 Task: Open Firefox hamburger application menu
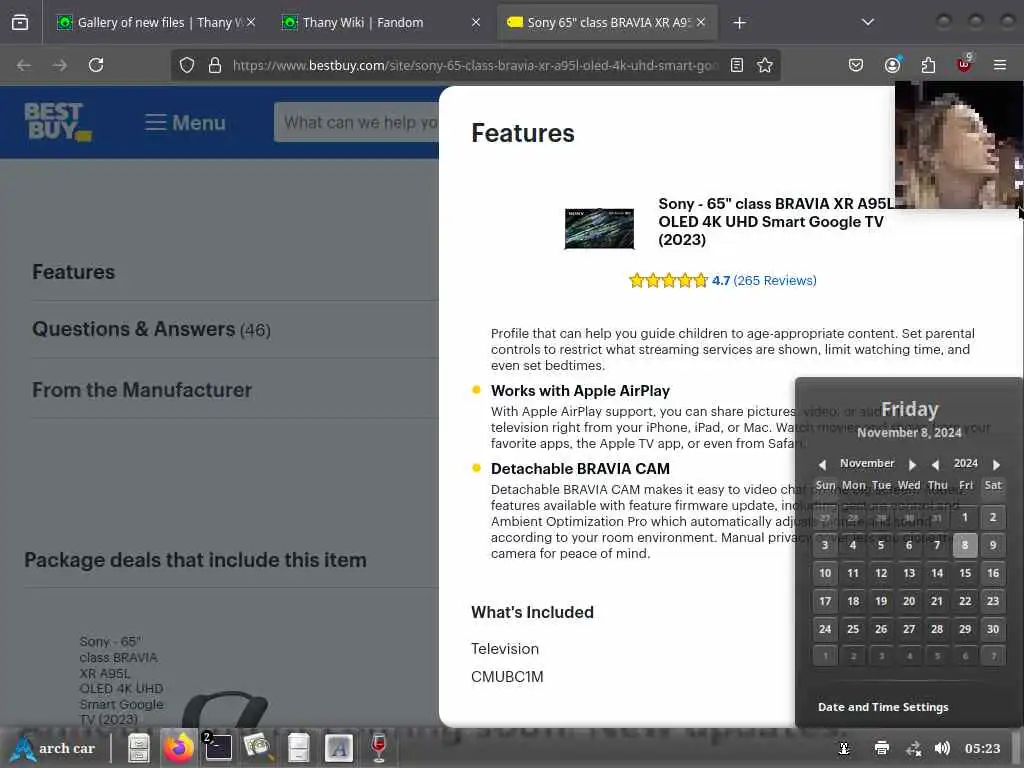[1000, 65]
